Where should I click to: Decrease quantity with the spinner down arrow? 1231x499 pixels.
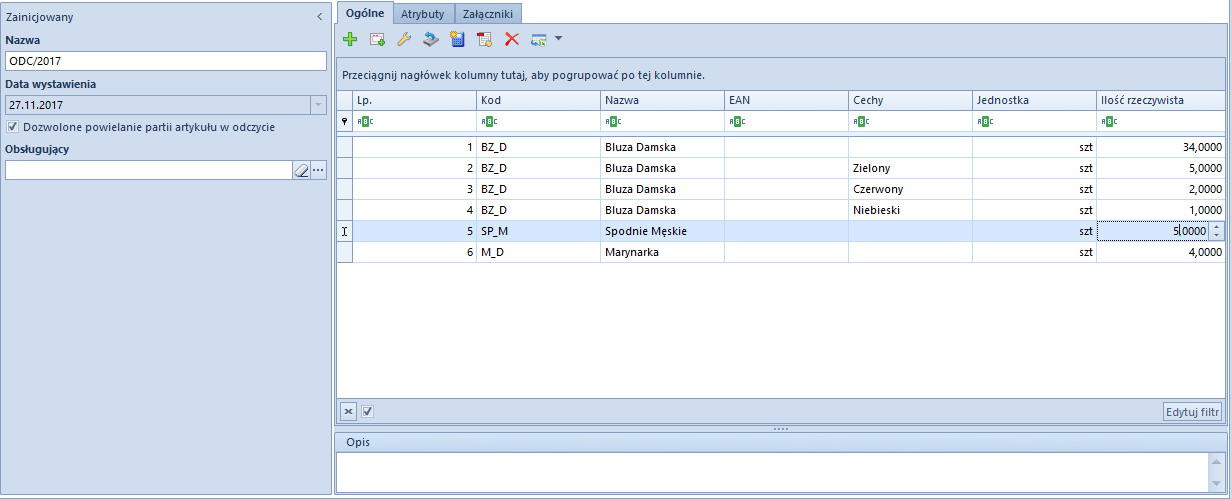(1216, 236)
